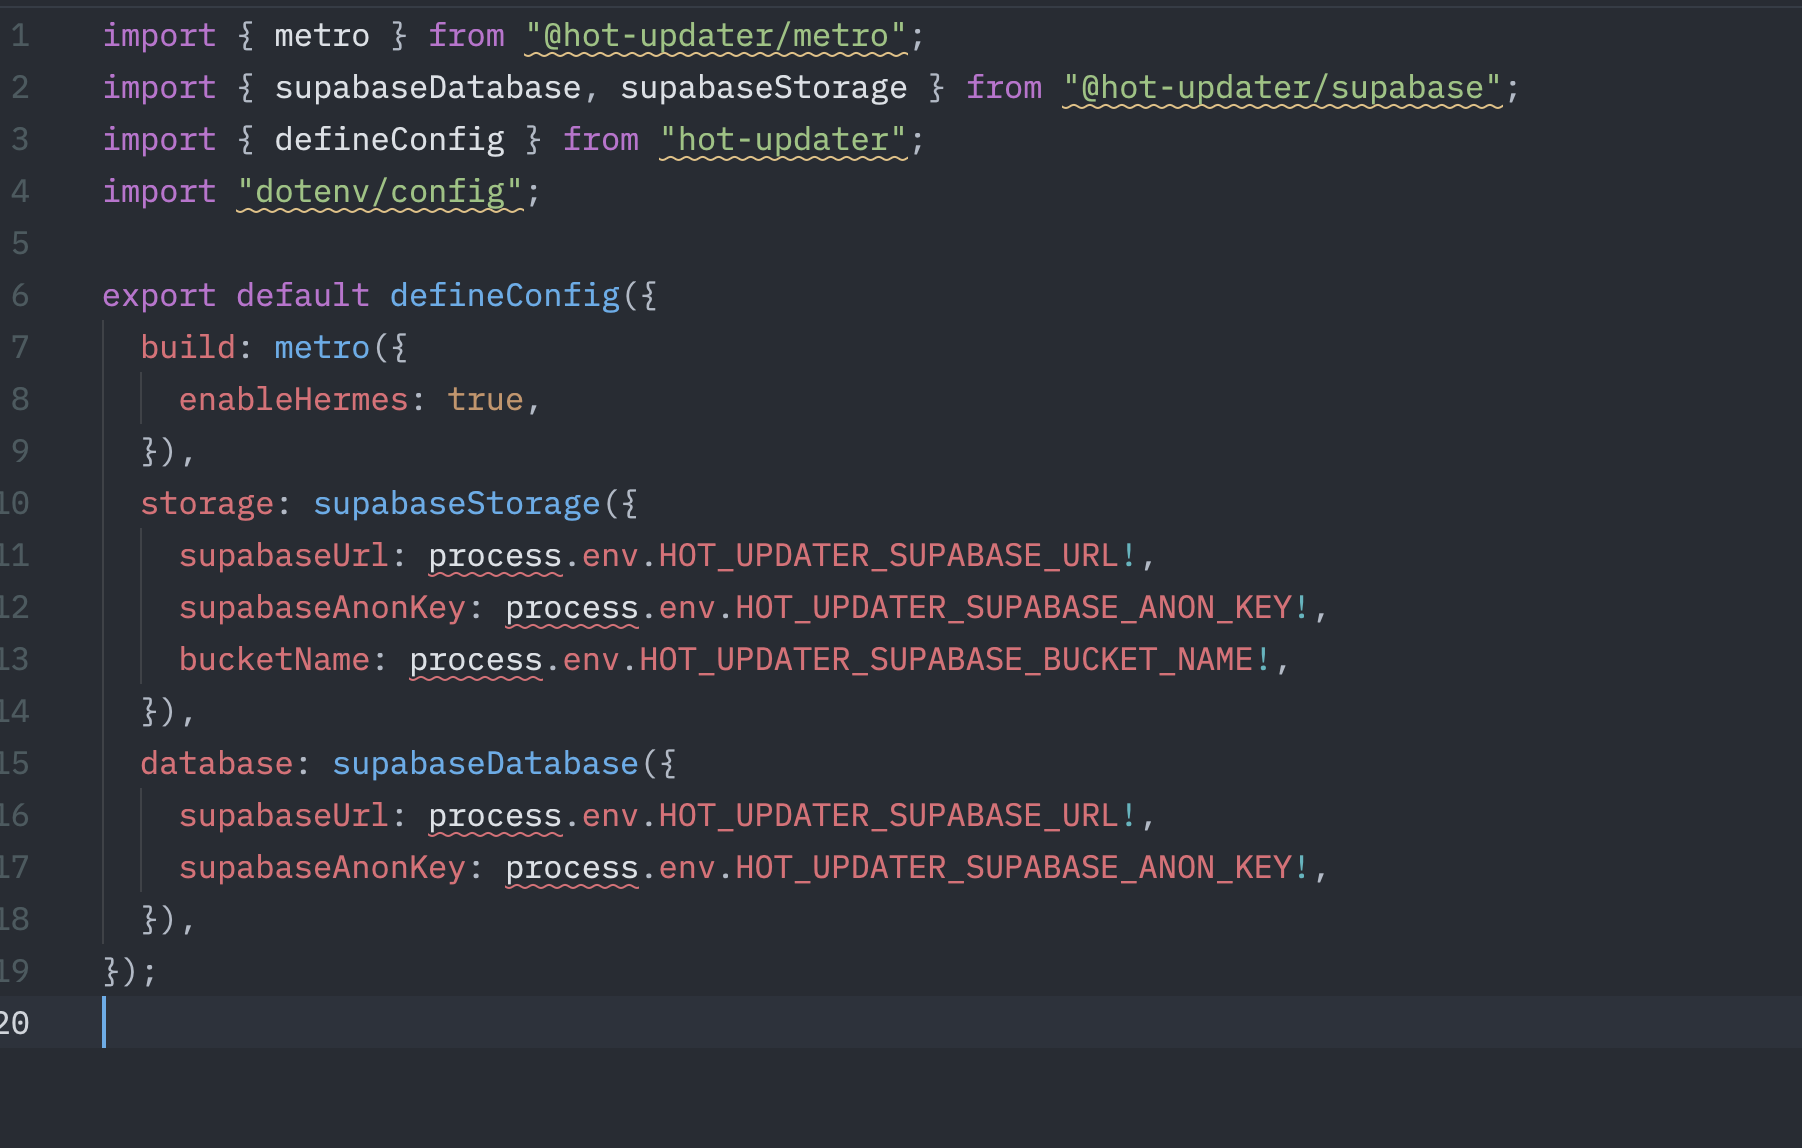This screenshot has height=1148, width=1802.
Task: Click the "@hot-updater/metro" import string
Action: [716, 36]
